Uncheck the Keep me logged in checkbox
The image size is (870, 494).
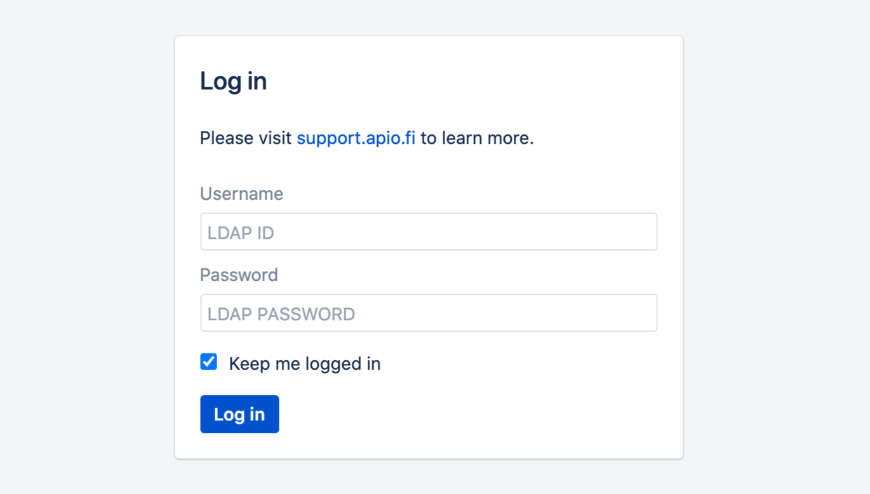pyautogui.click(x=209, y=362)
